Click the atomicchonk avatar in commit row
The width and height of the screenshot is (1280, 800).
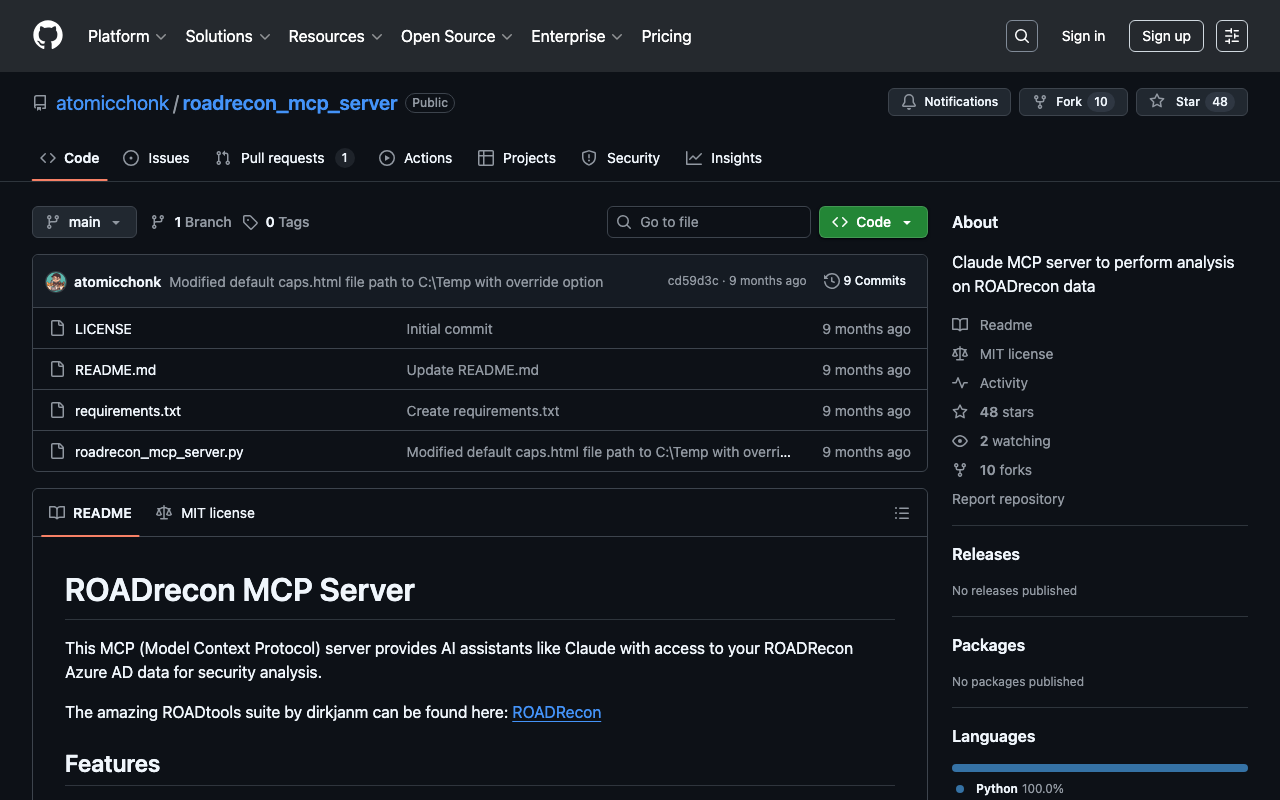(56, 282)
